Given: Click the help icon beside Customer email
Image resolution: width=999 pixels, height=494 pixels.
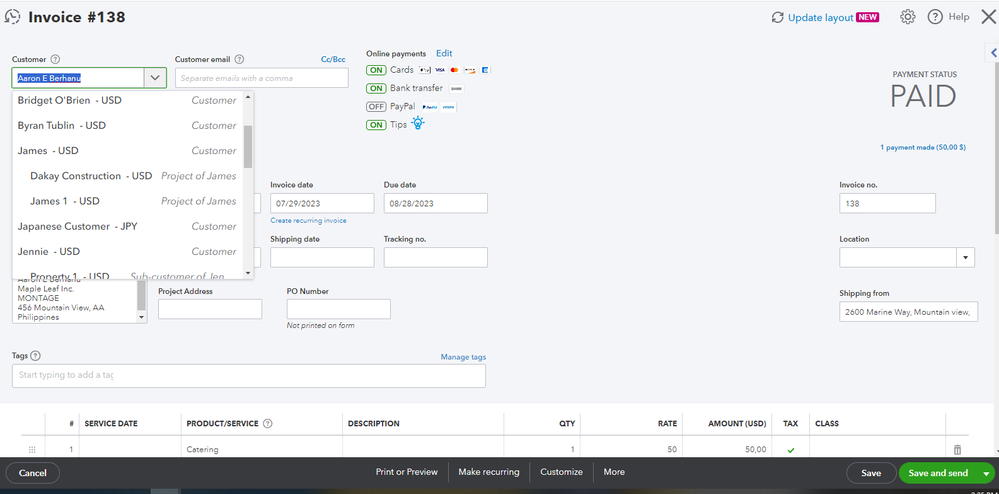Looking at the screenshot, I should [x=239, y=59].
